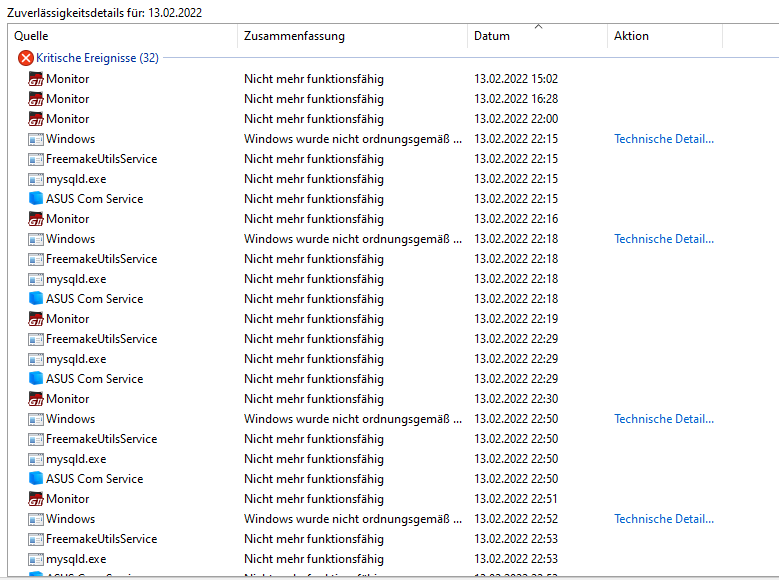This screenshot has height=580, width=779.
Task: Select the Monitor icon at 22:51
Action: 36,498
